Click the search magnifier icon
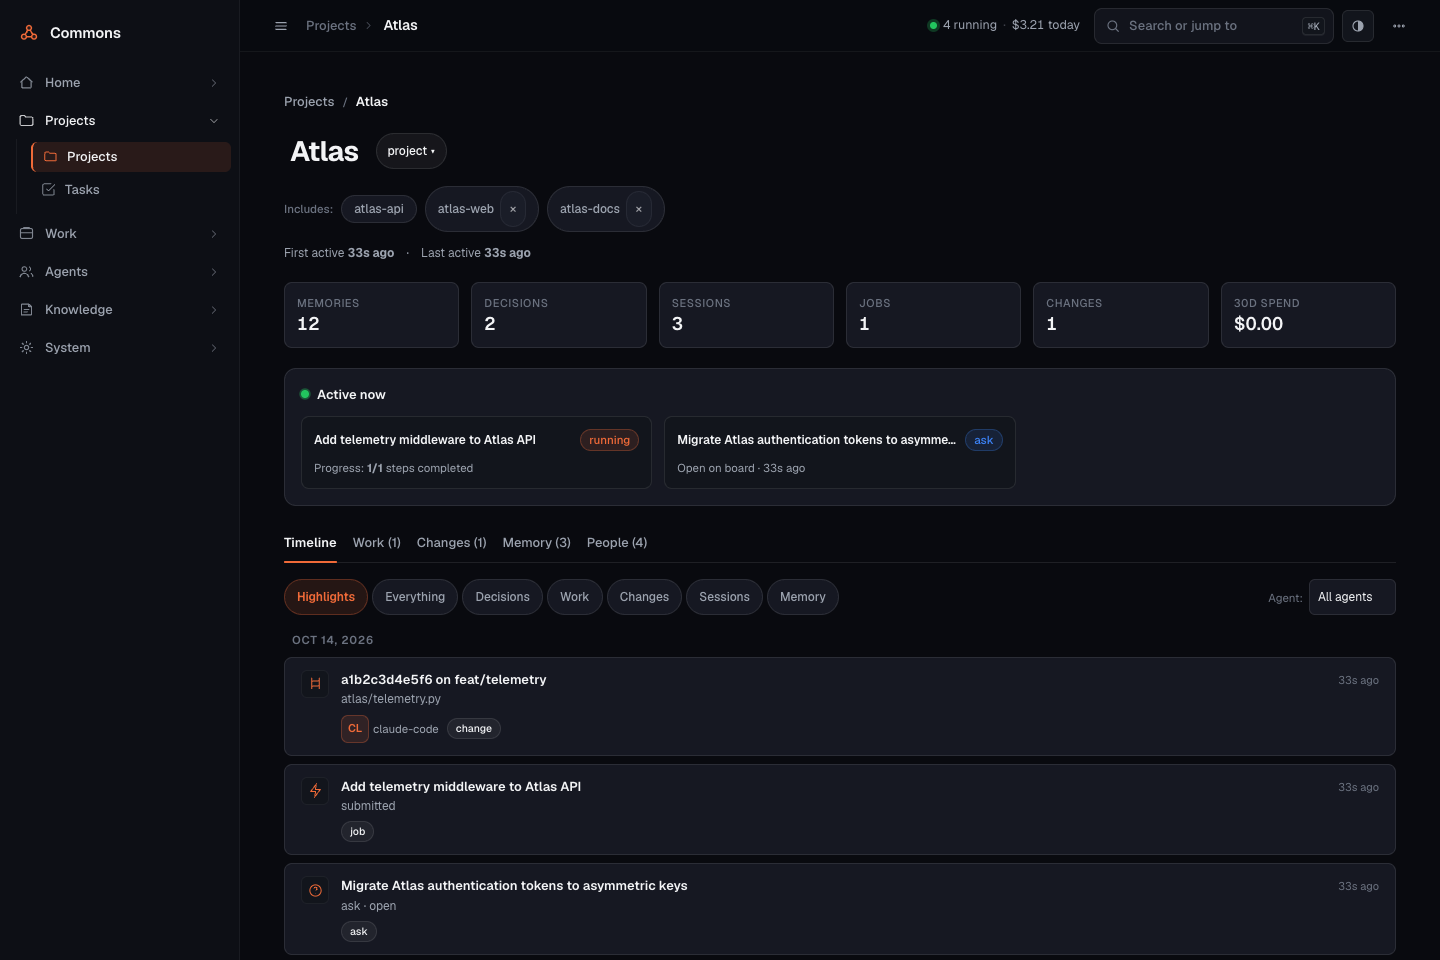1440x960 pixels. [x=1113, y=26]
